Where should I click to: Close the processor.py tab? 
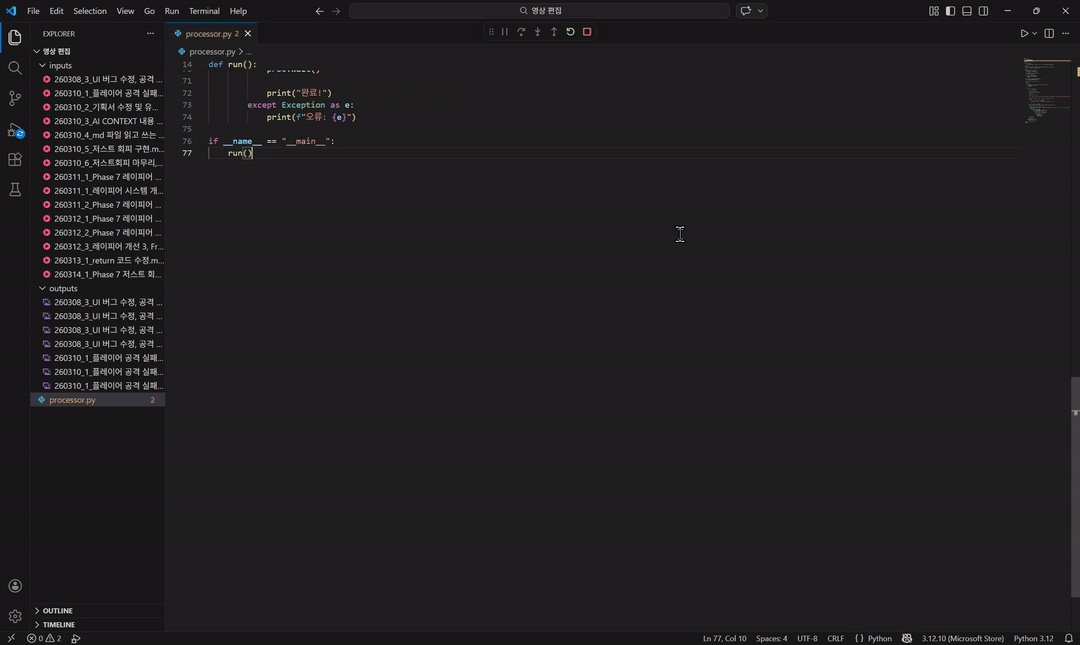coord(247,34)
